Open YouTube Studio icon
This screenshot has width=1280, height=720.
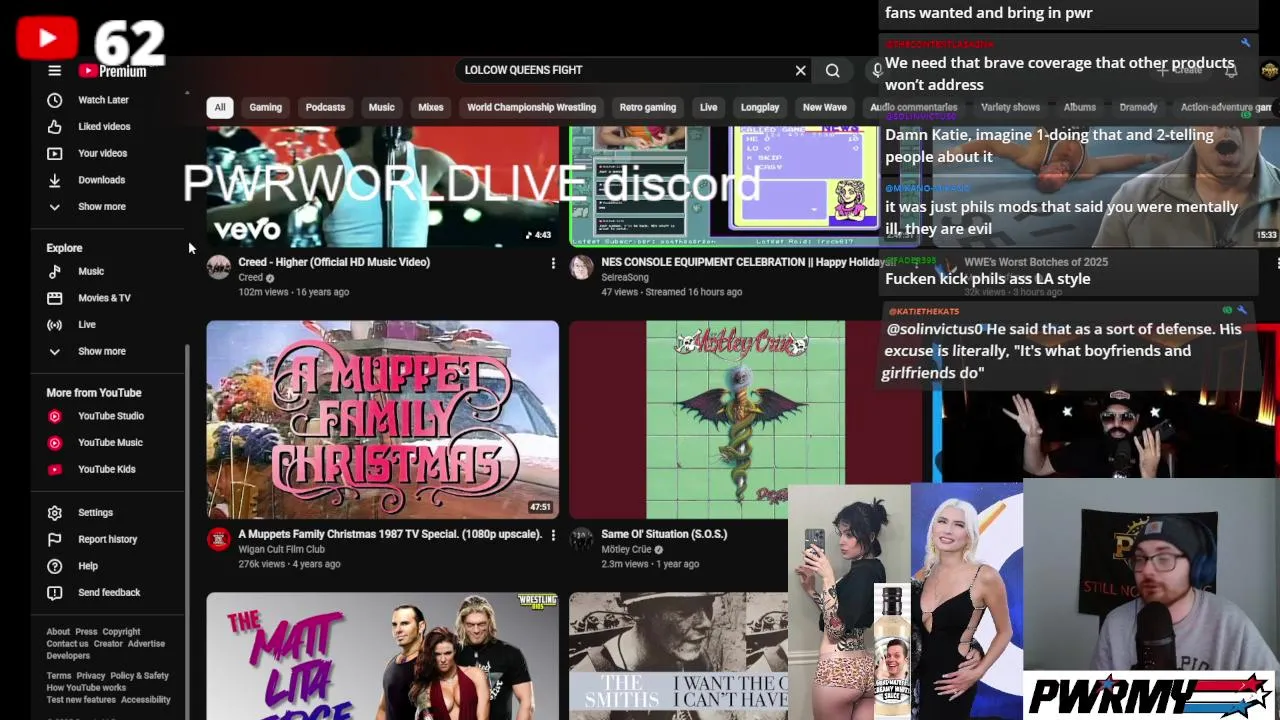pyautogui.click(x=55, y=416)
